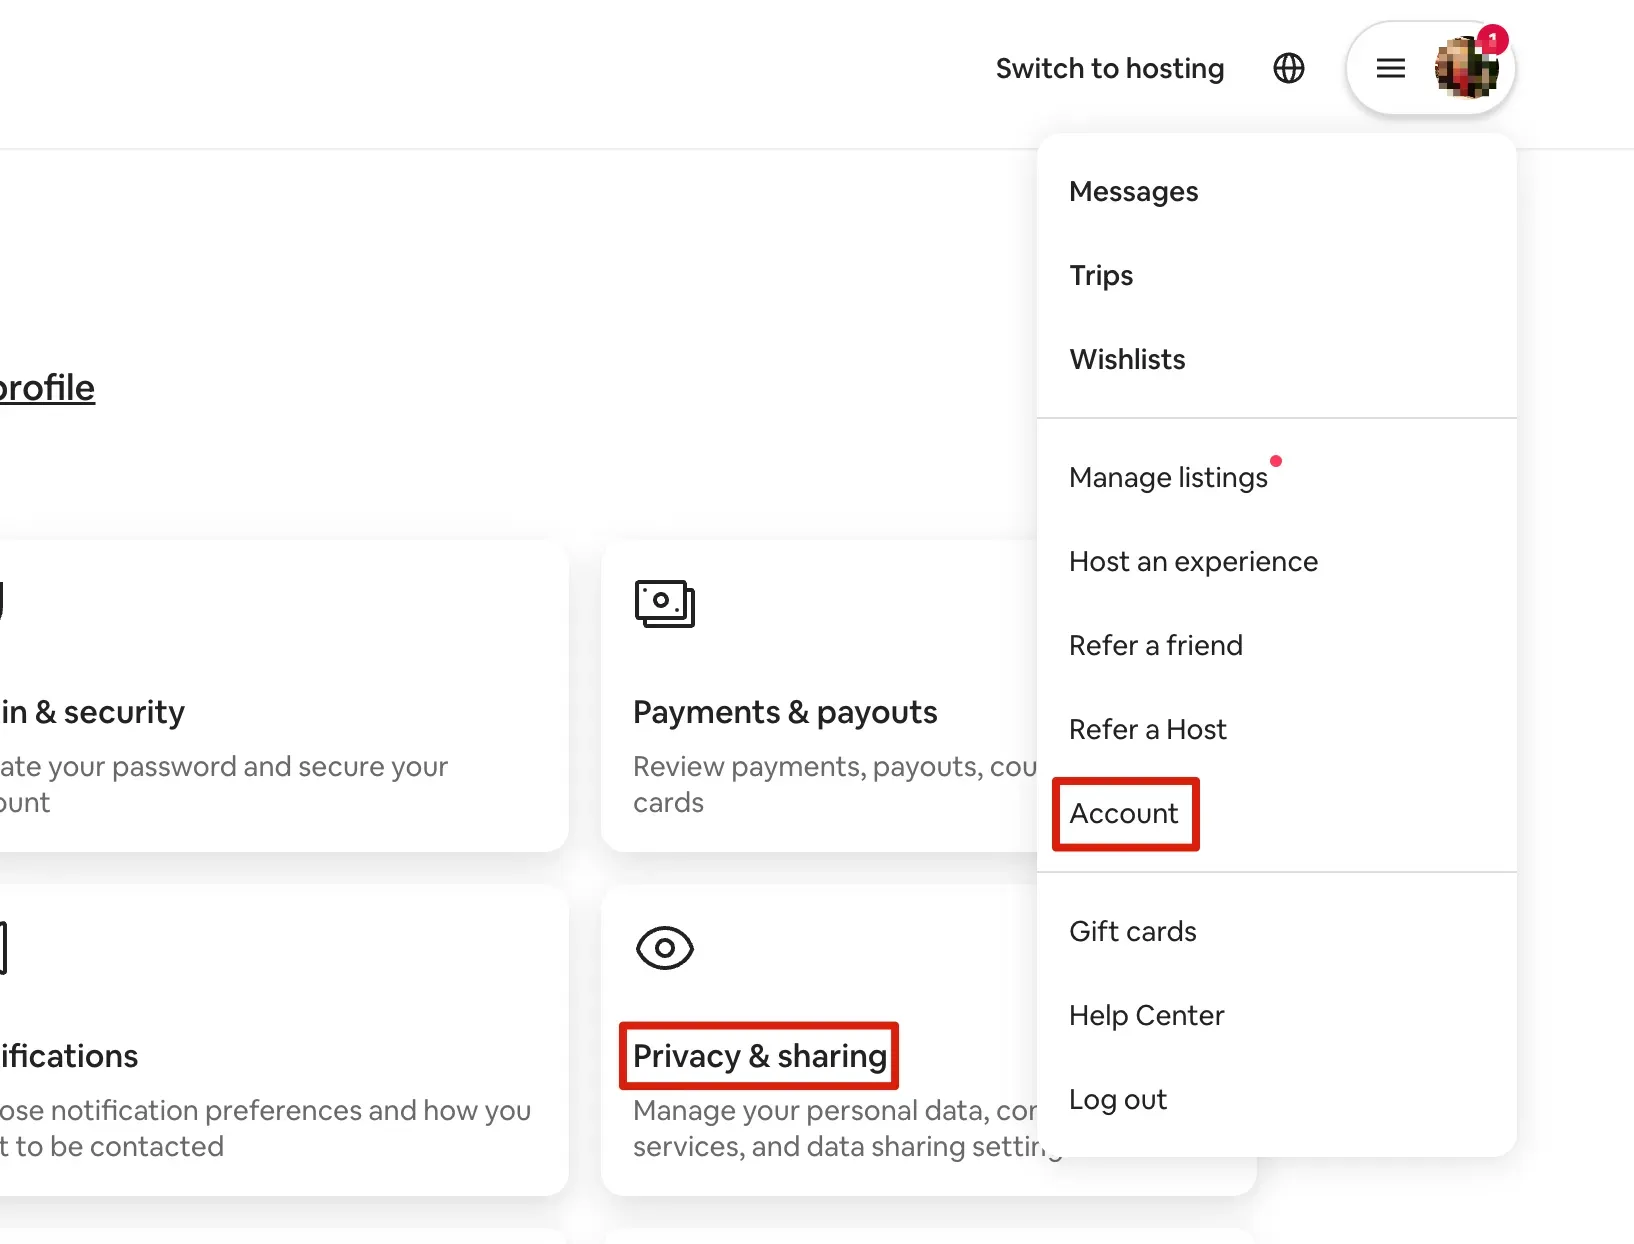The image size is (1634, 1244).
Task: Open the Payments & payouts card
Action: [785, 712]
